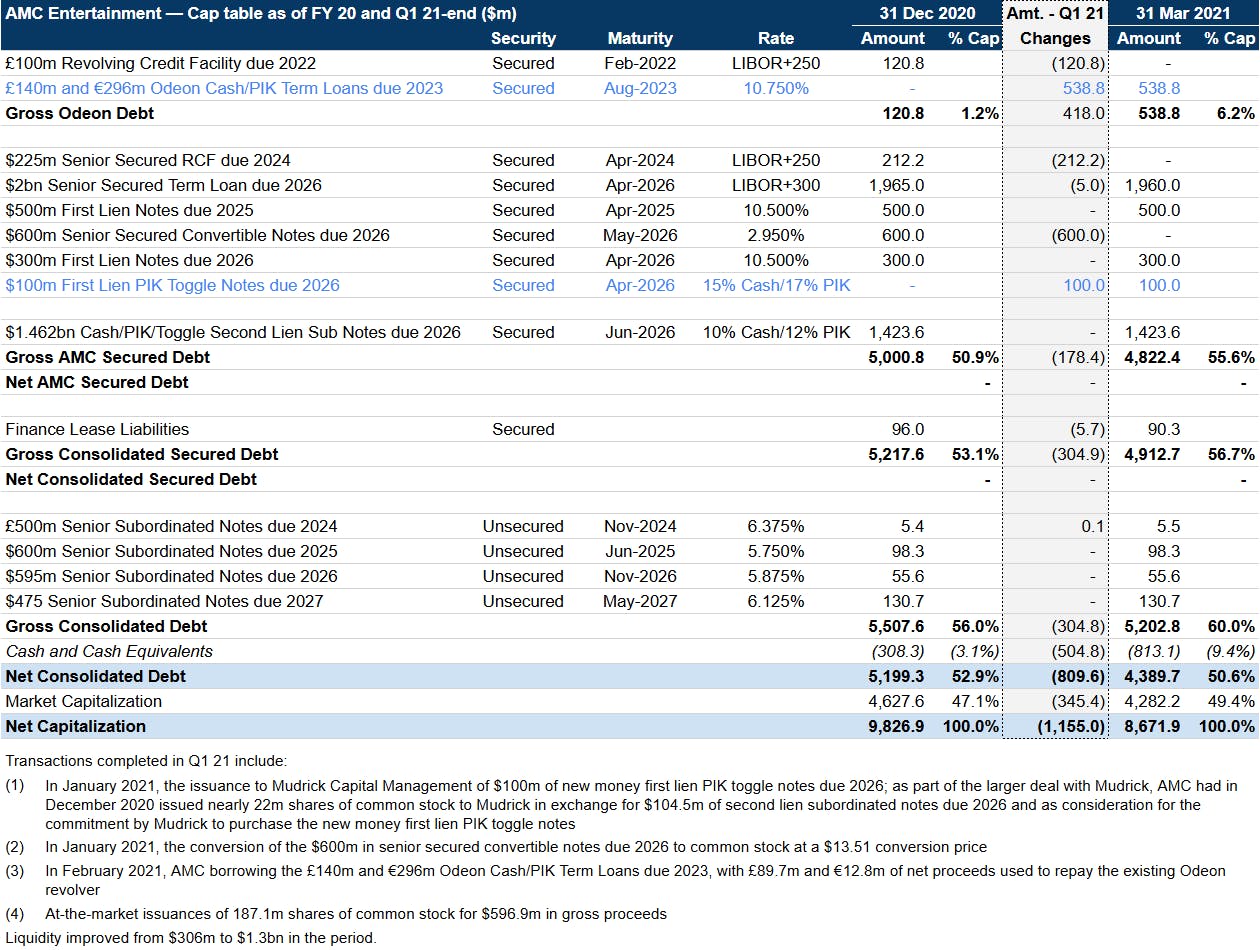The height and width of the screenshot is (950, 1260).
Task: Select '$600m Senior Subordinated Notes due 2025' label
Action: click(171, 551)
